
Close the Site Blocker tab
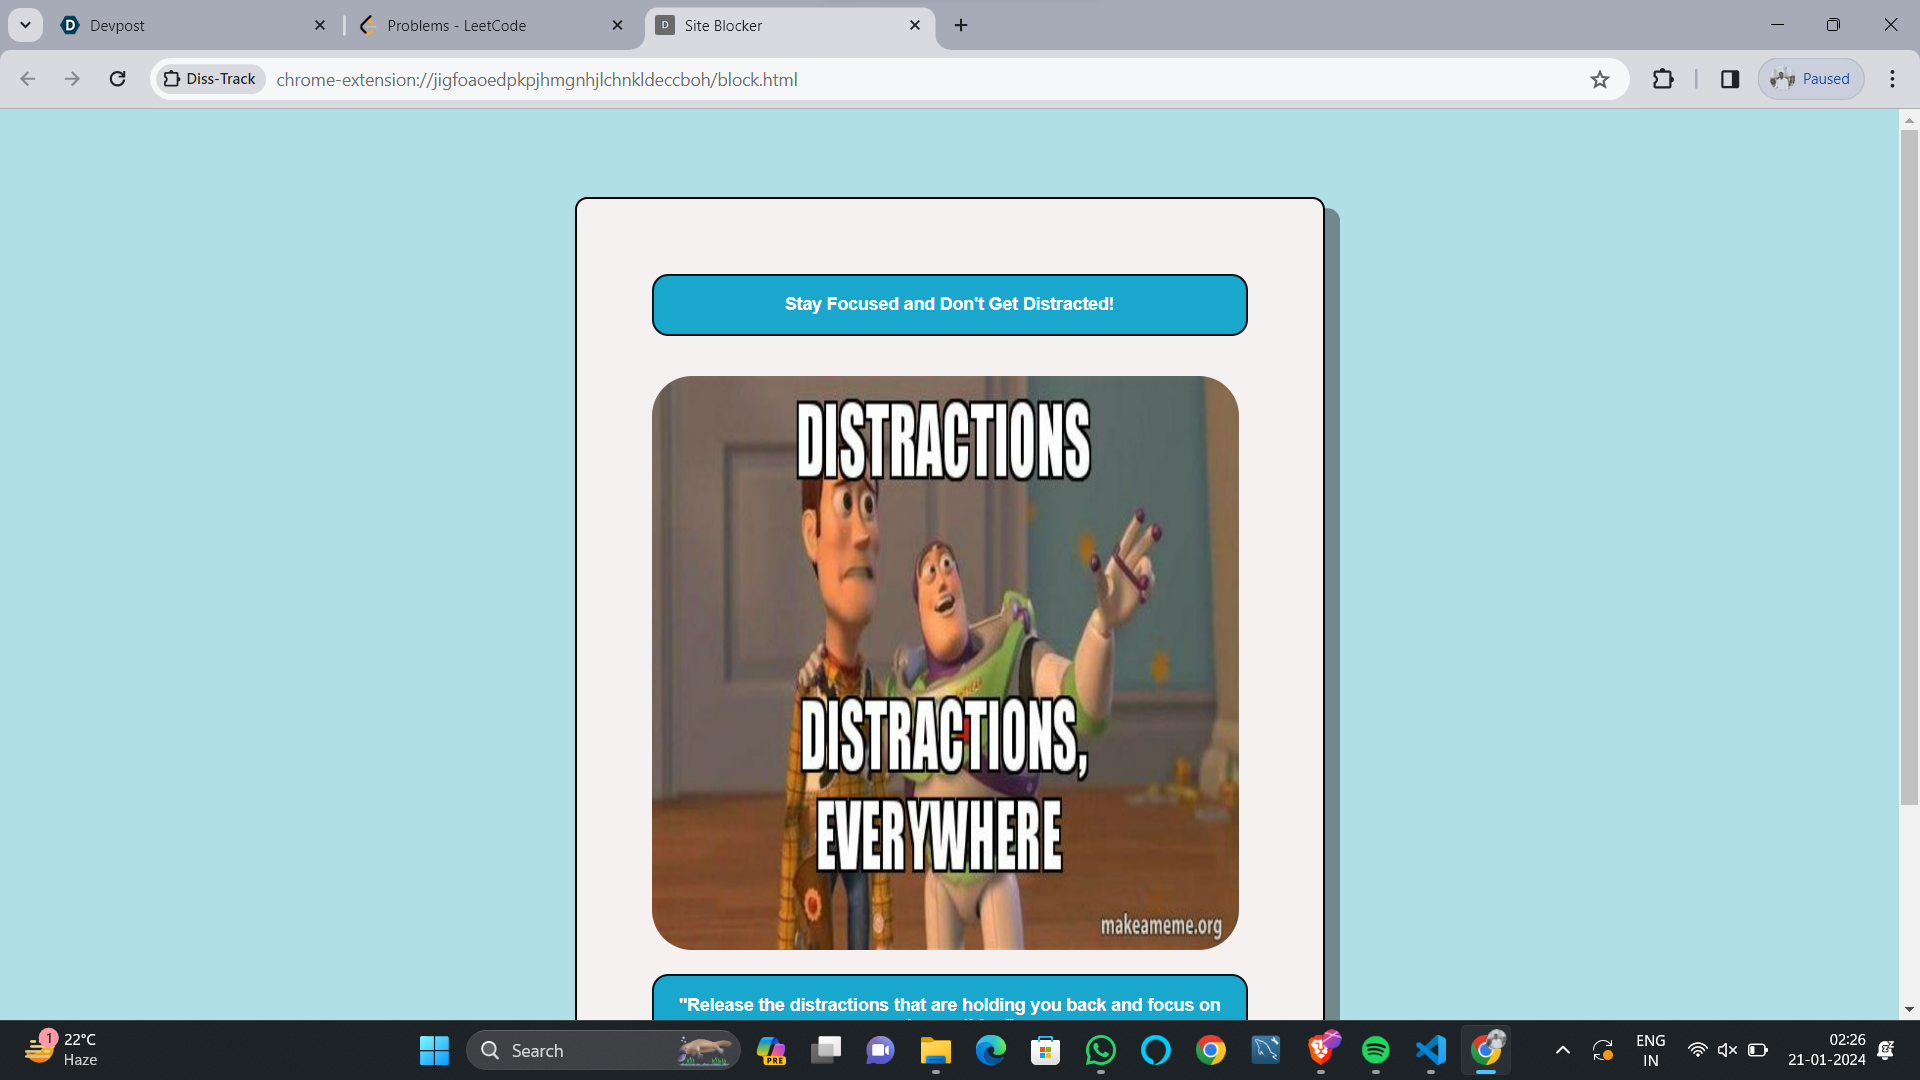point(914,25)
